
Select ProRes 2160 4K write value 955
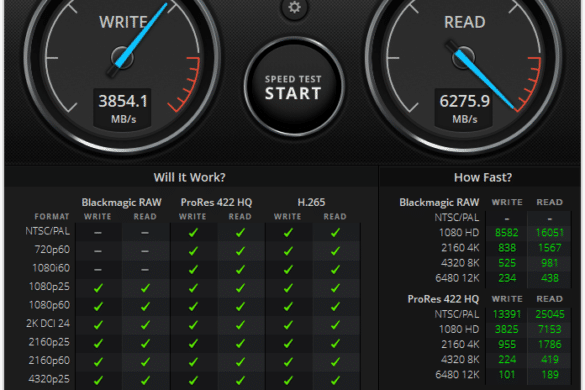click(x=507, y=344)
